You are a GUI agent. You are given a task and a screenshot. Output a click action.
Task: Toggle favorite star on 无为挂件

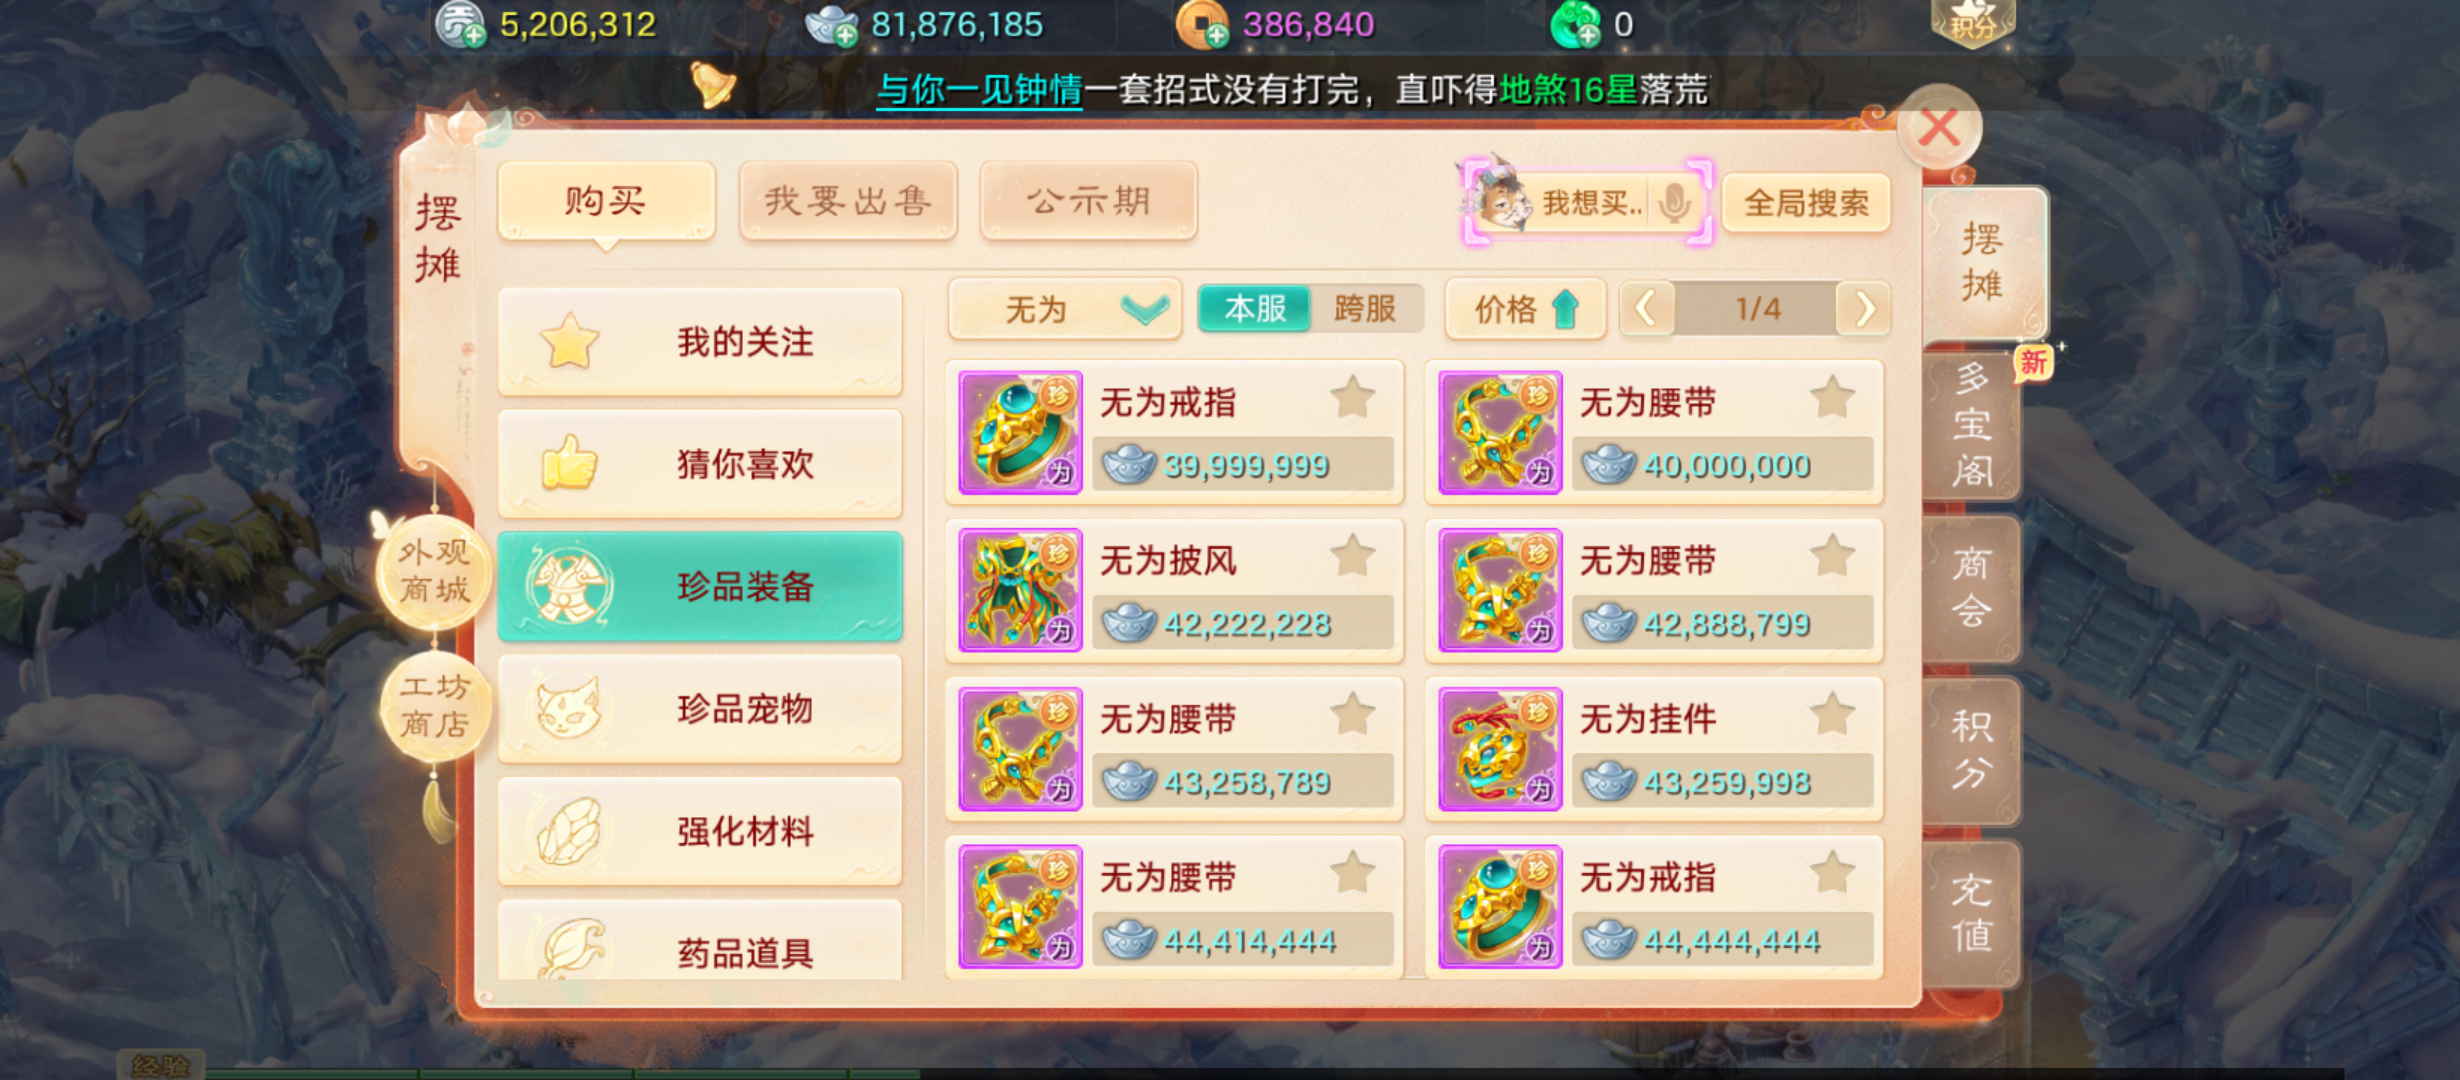[x=1832, y=714]
